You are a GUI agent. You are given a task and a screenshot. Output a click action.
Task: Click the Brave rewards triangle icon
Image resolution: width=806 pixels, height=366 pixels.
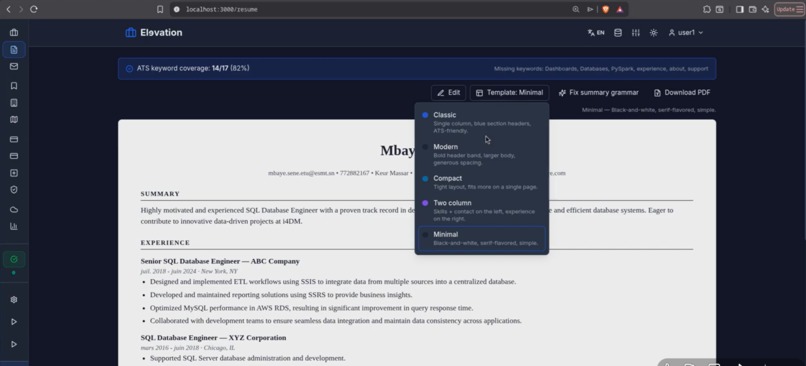(x=619, y=9)
